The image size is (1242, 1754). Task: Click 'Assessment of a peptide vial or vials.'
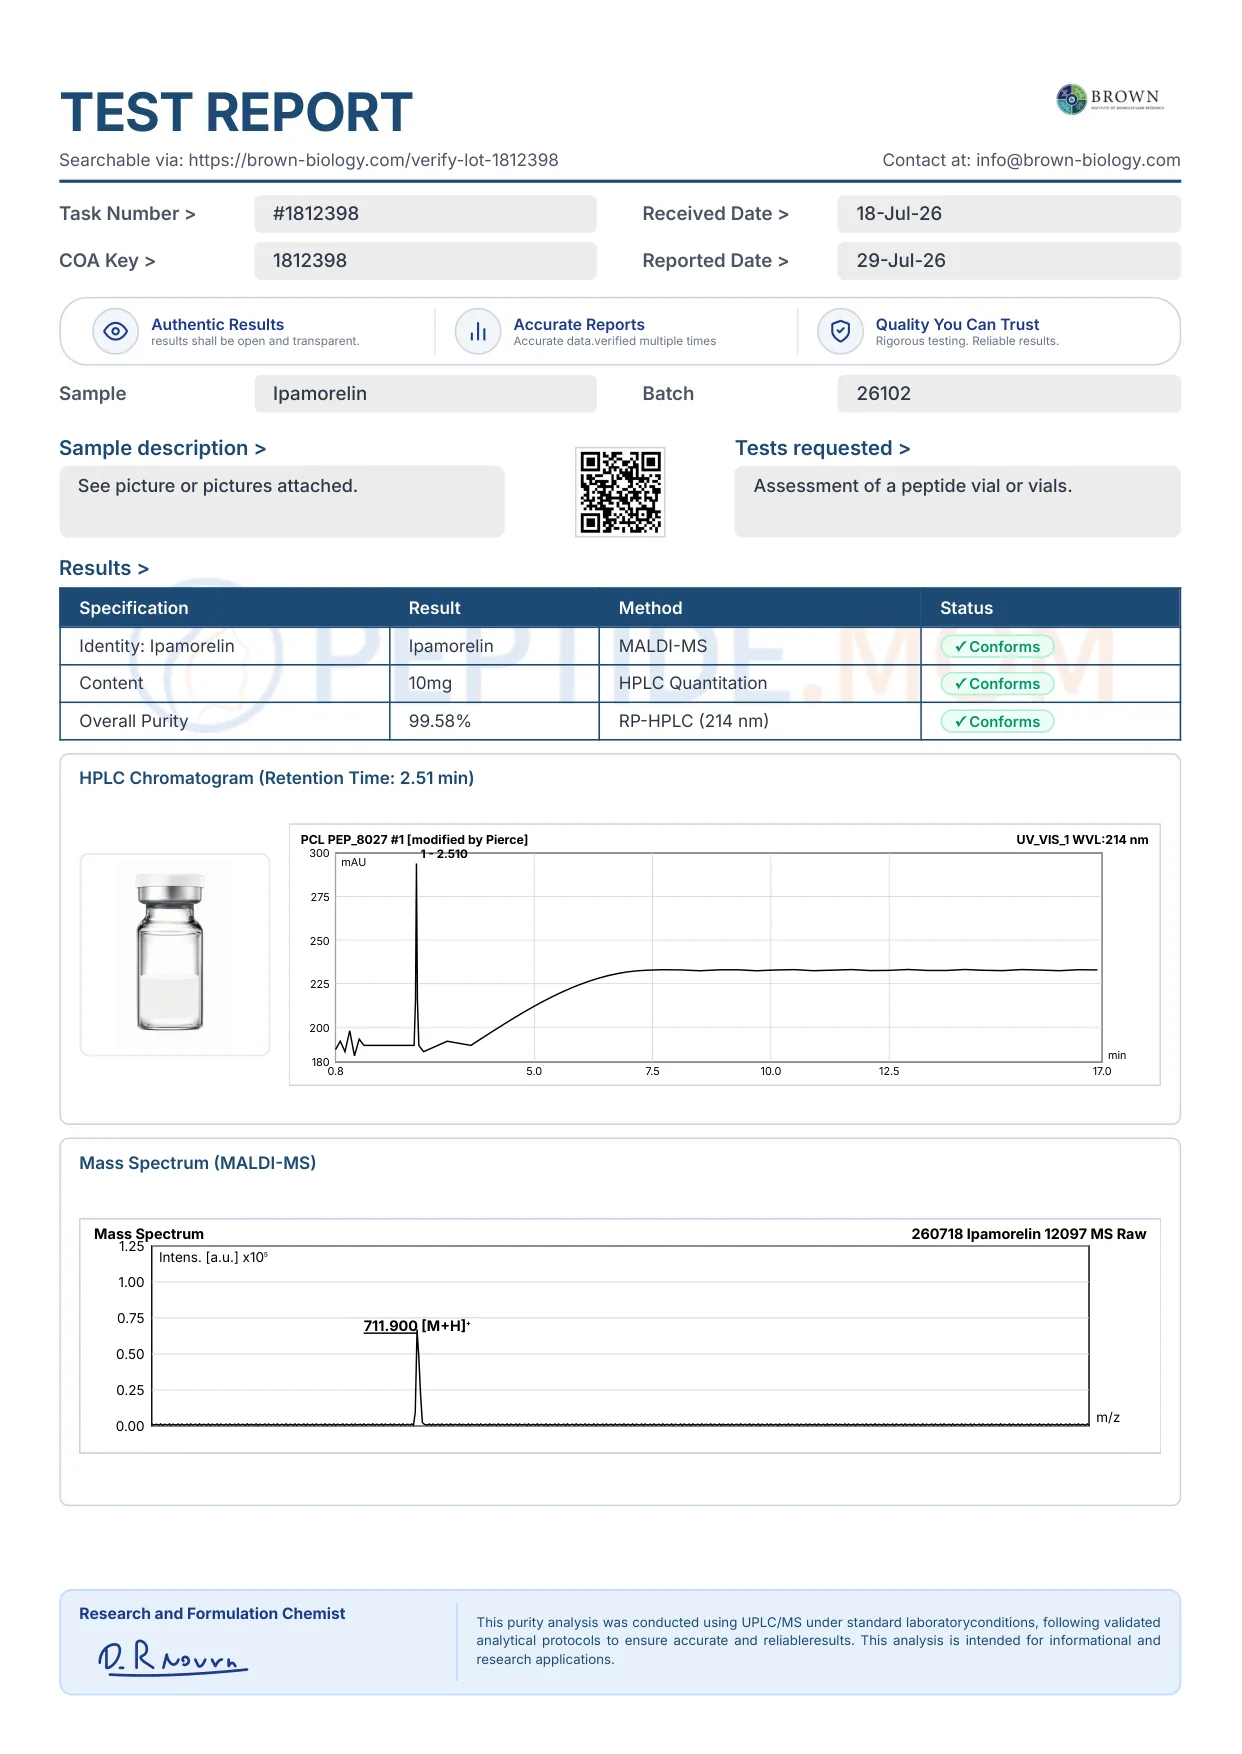[912, 486]
